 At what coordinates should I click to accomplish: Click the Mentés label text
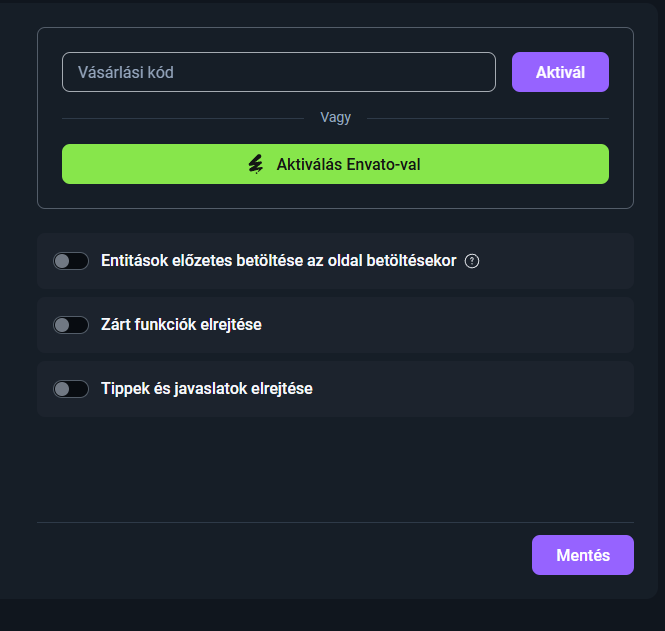coord(582,555)
